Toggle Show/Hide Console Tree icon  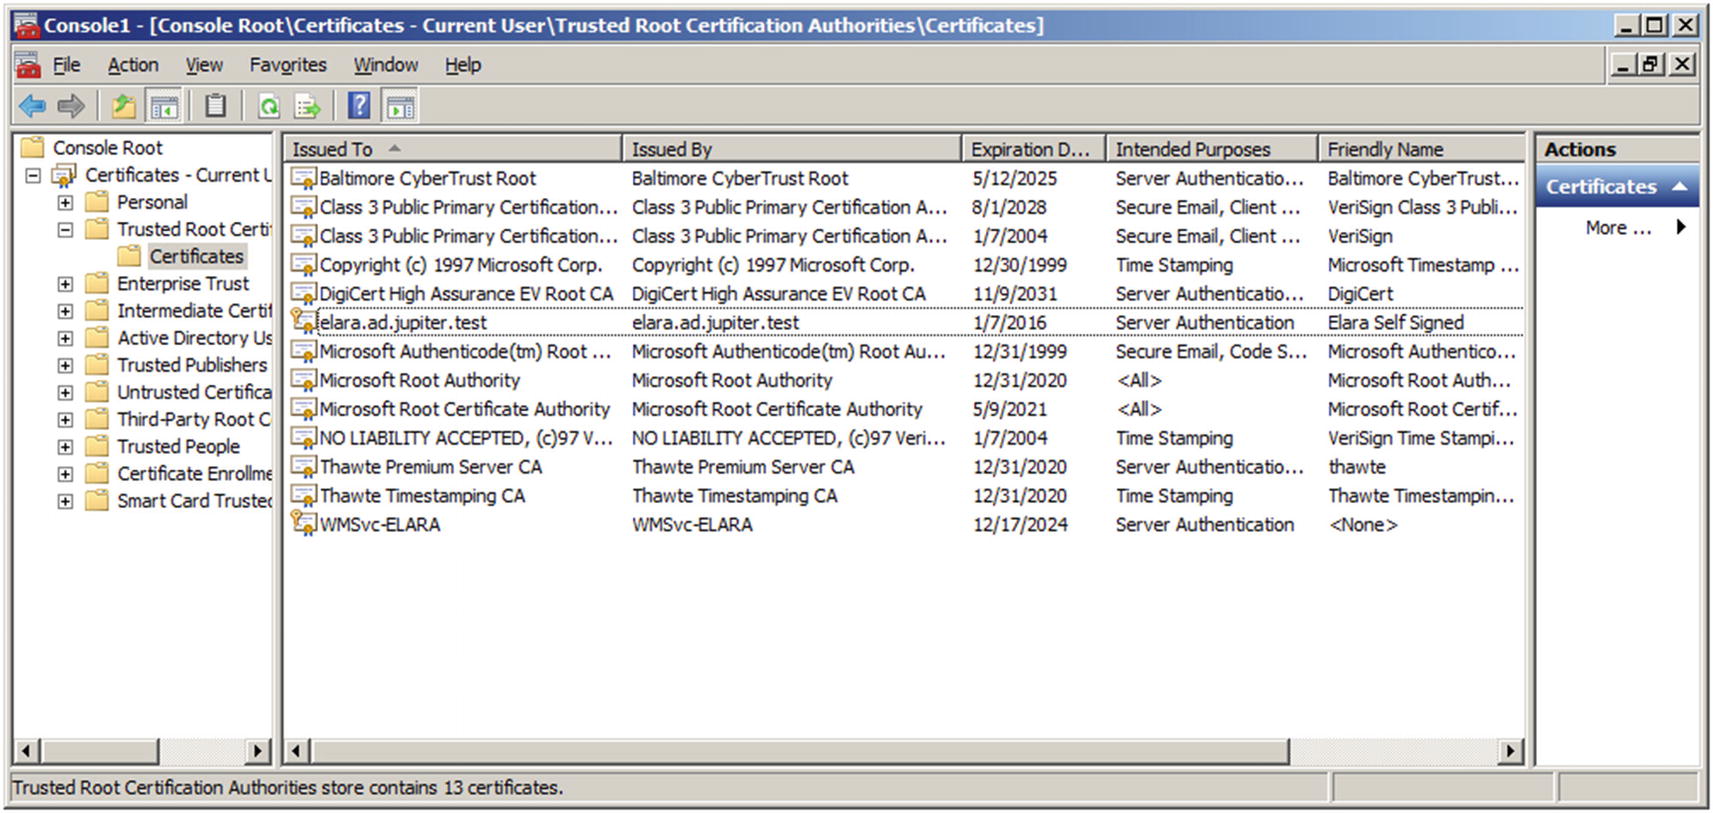click(x=163, y=105)
